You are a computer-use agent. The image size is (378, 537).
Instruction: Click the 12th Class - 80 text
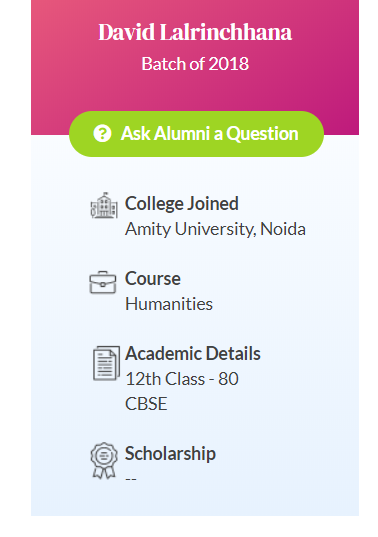[182, 379]
